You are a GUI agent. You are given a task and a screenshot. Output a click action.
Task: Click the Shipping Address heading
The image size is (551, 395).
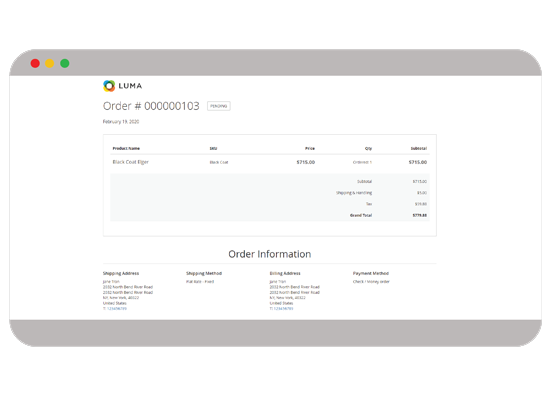(121, 273)
